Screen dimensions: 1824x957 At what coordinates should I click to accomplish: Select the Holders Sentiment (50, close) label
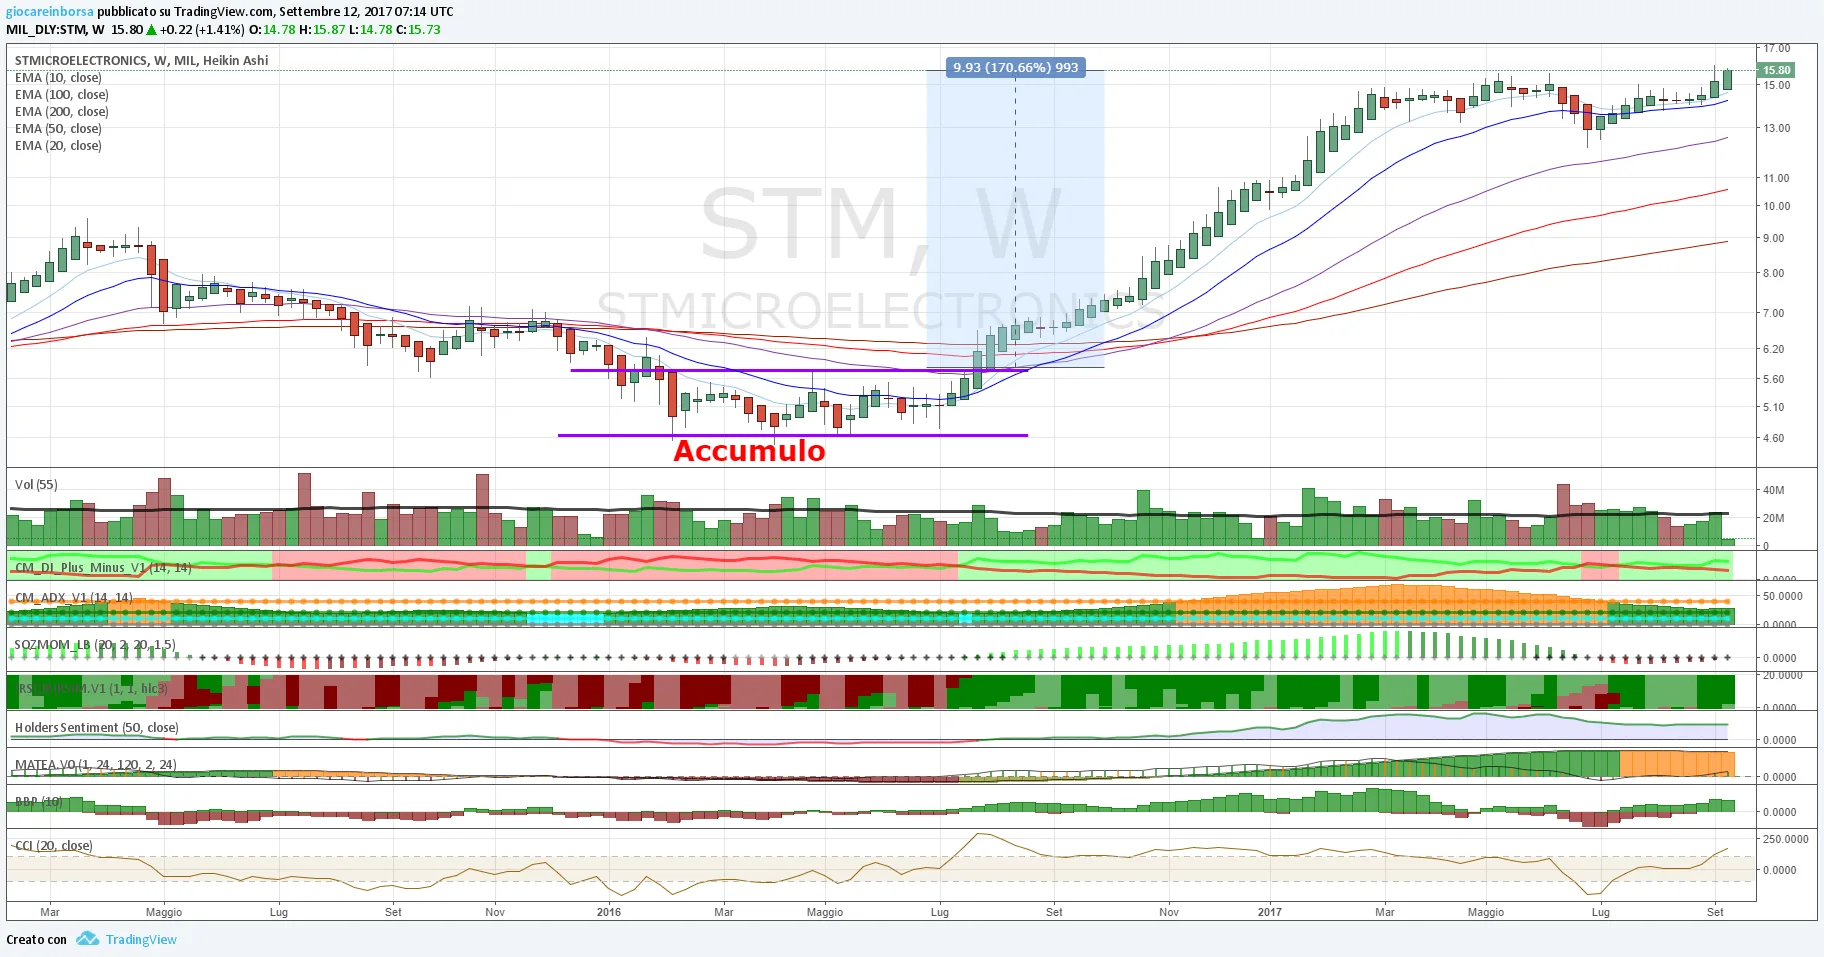click(97, 728)
